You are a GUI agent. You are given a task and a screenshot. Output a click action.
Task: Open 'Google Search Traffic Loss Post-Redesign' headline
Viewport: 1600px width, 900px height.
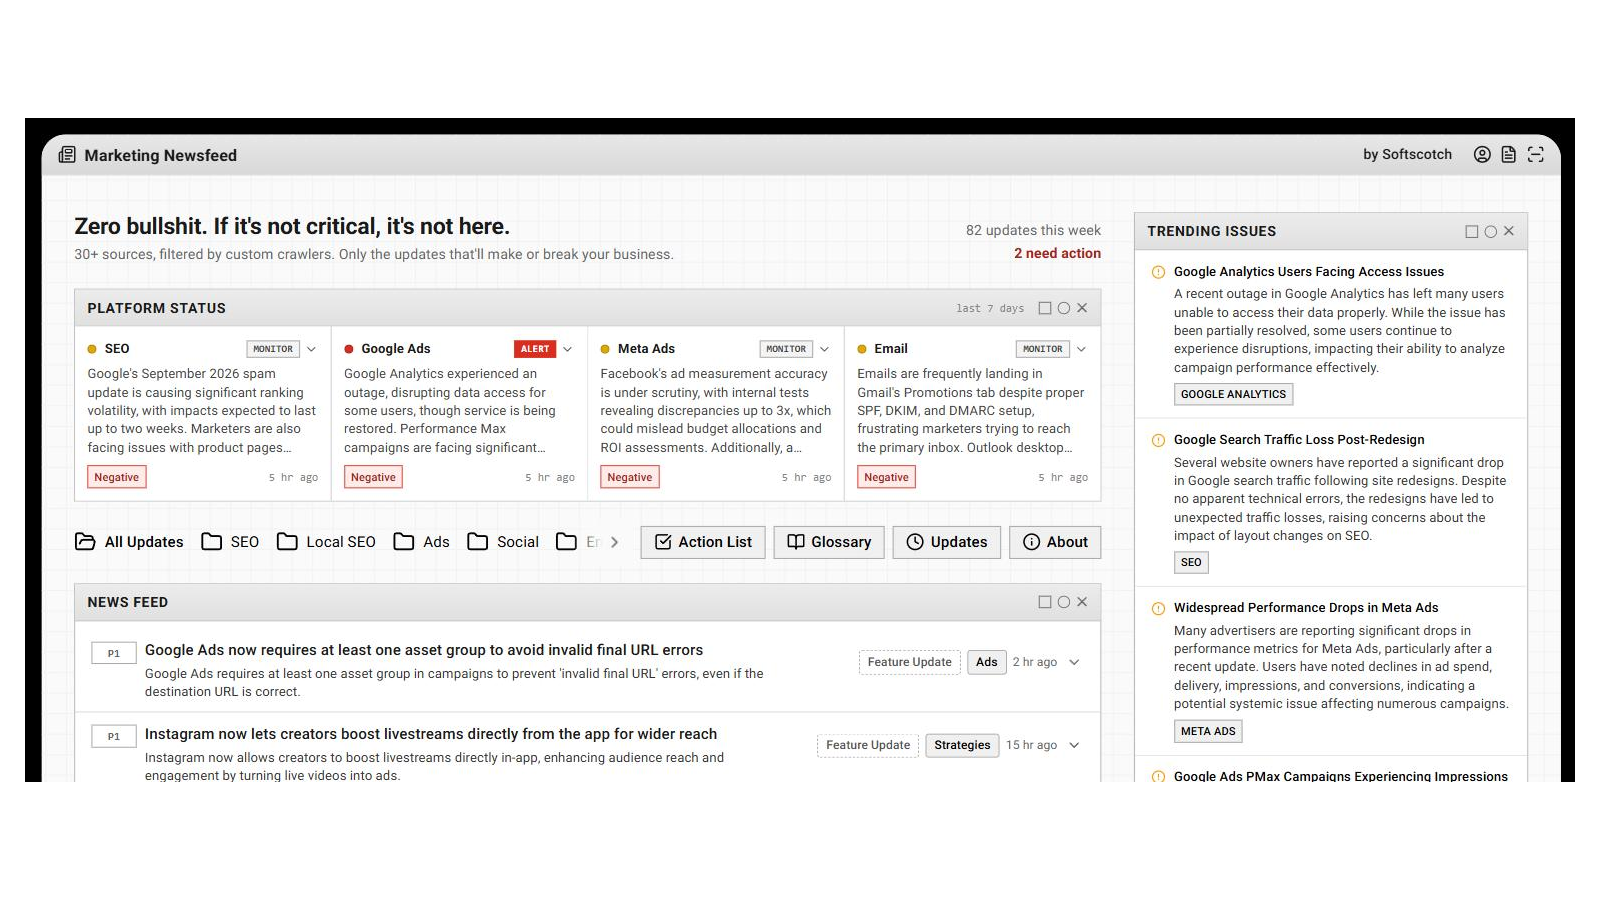coord(1299,440)
